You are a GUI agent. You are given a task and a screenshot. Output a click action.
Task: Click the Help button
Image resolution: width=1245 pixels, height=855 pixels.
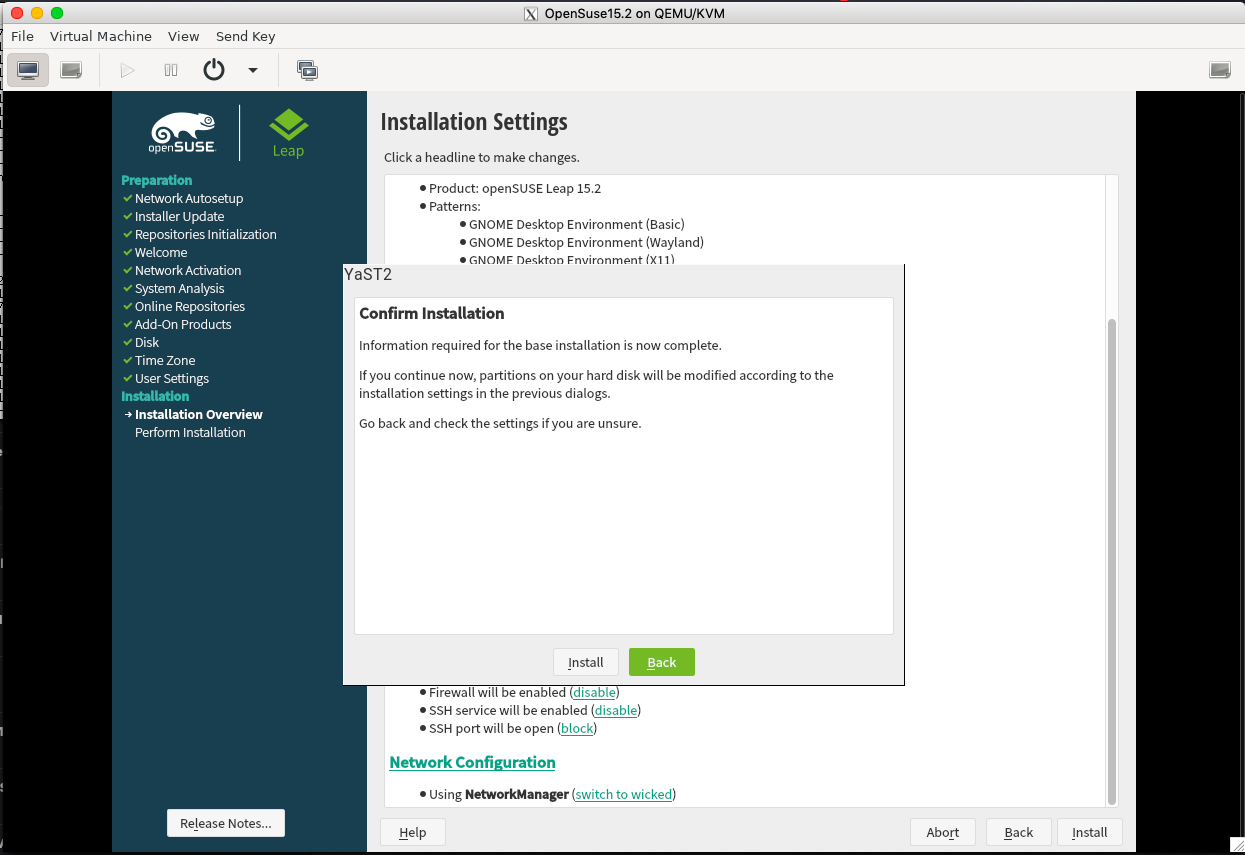pos(413,832)
